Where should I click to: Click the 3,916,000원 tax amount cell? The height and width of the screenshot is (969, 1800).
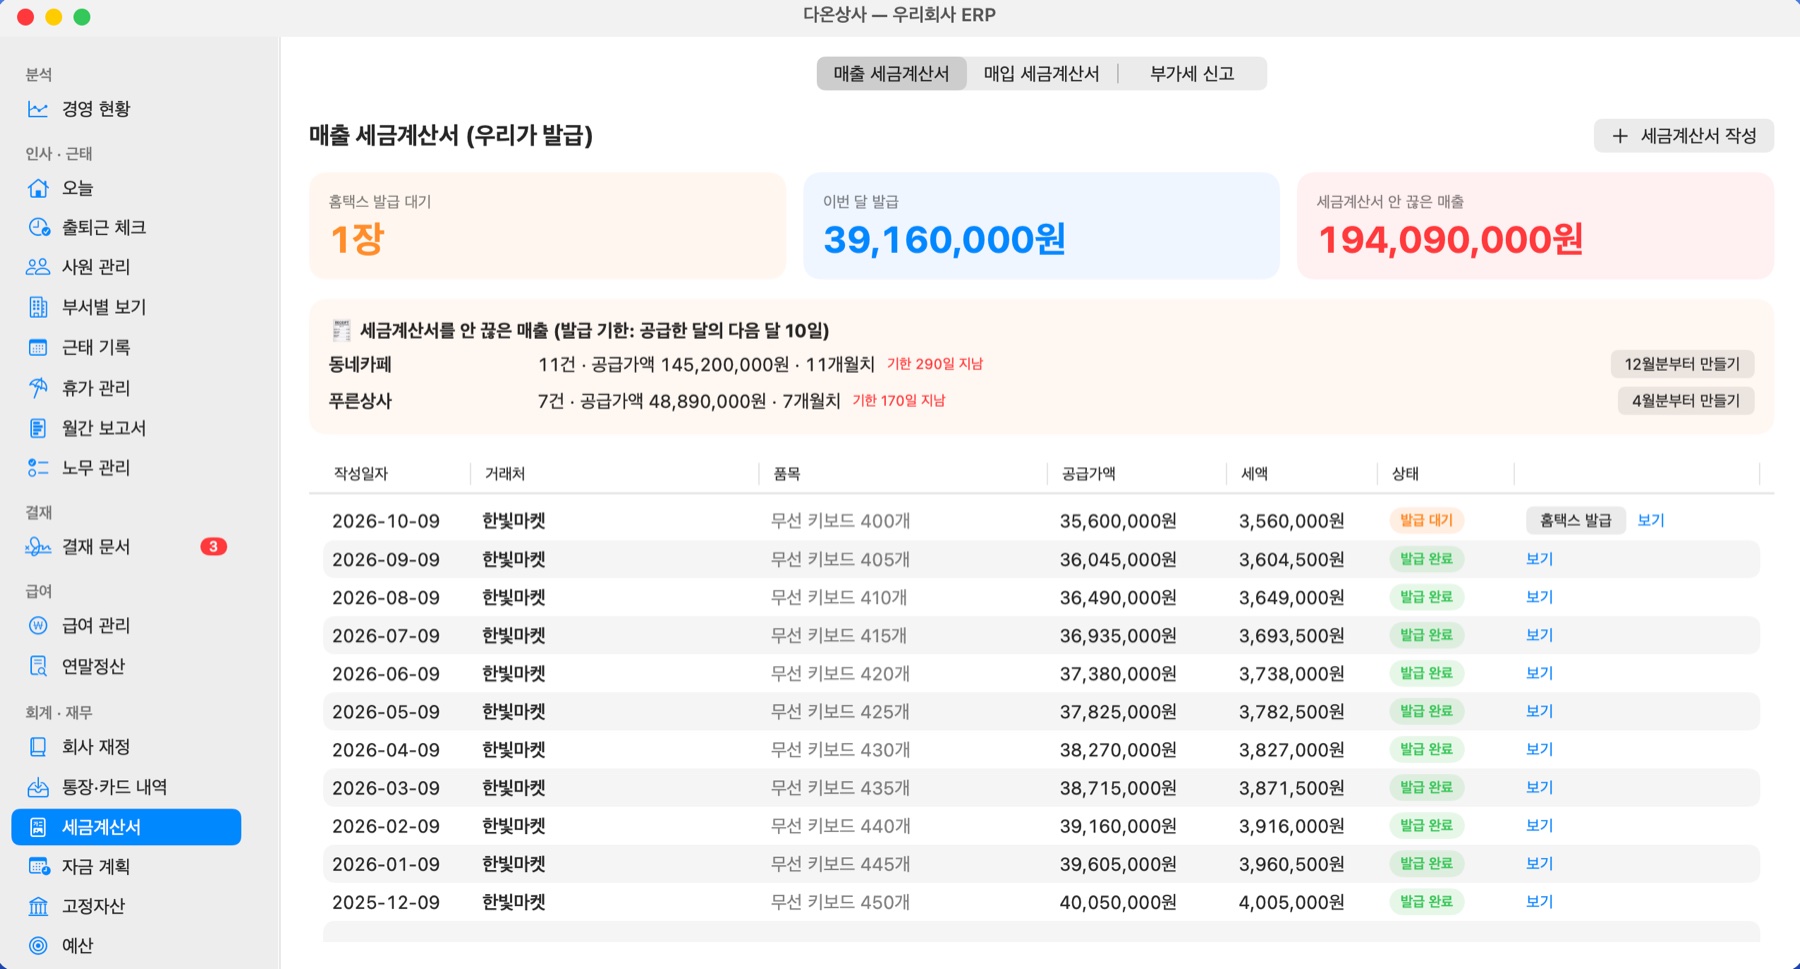tap(1291, 826)
